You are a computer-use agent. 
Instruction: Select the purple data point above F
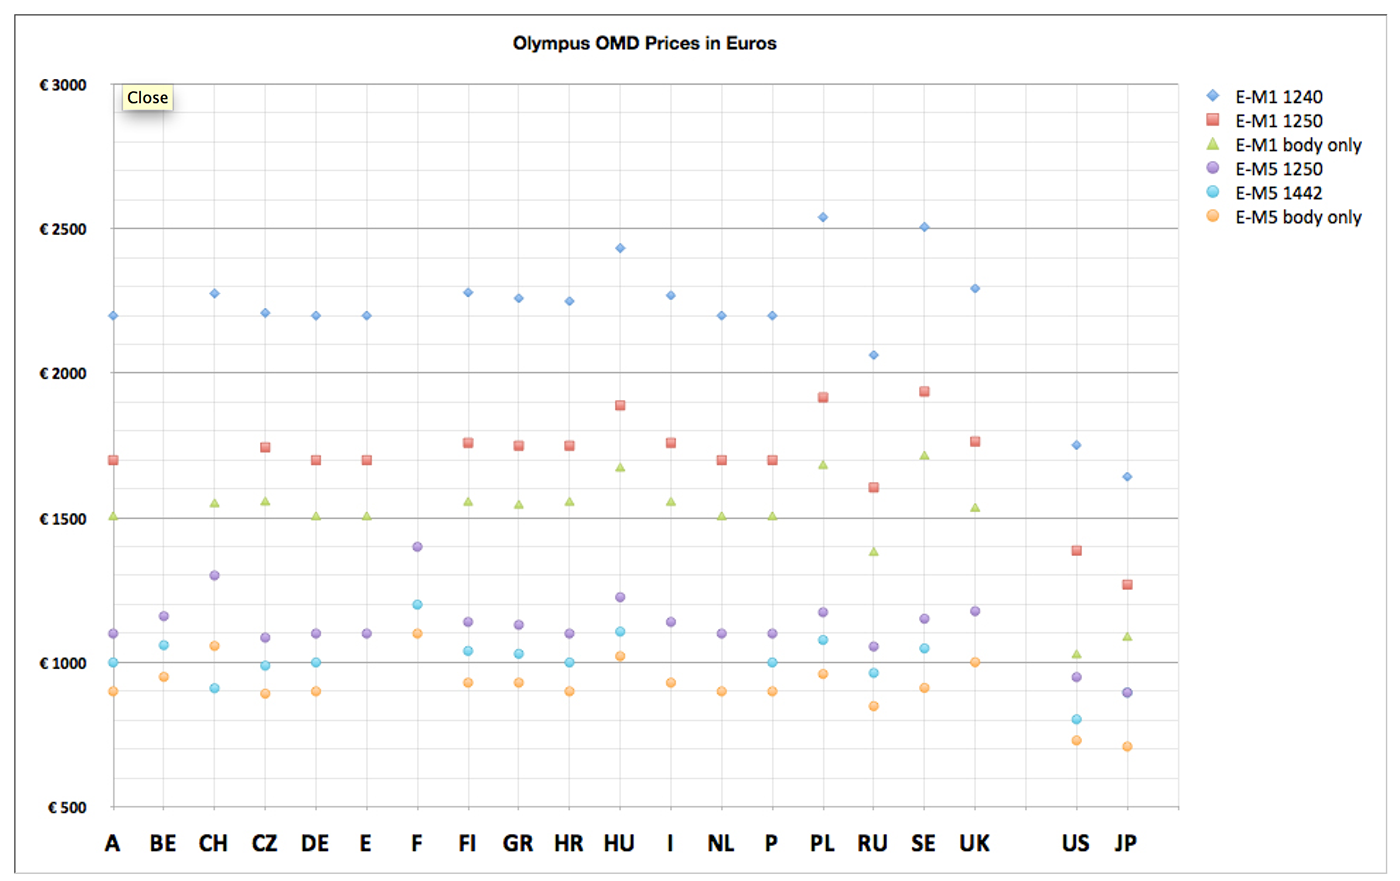click(x=417, y=547)
